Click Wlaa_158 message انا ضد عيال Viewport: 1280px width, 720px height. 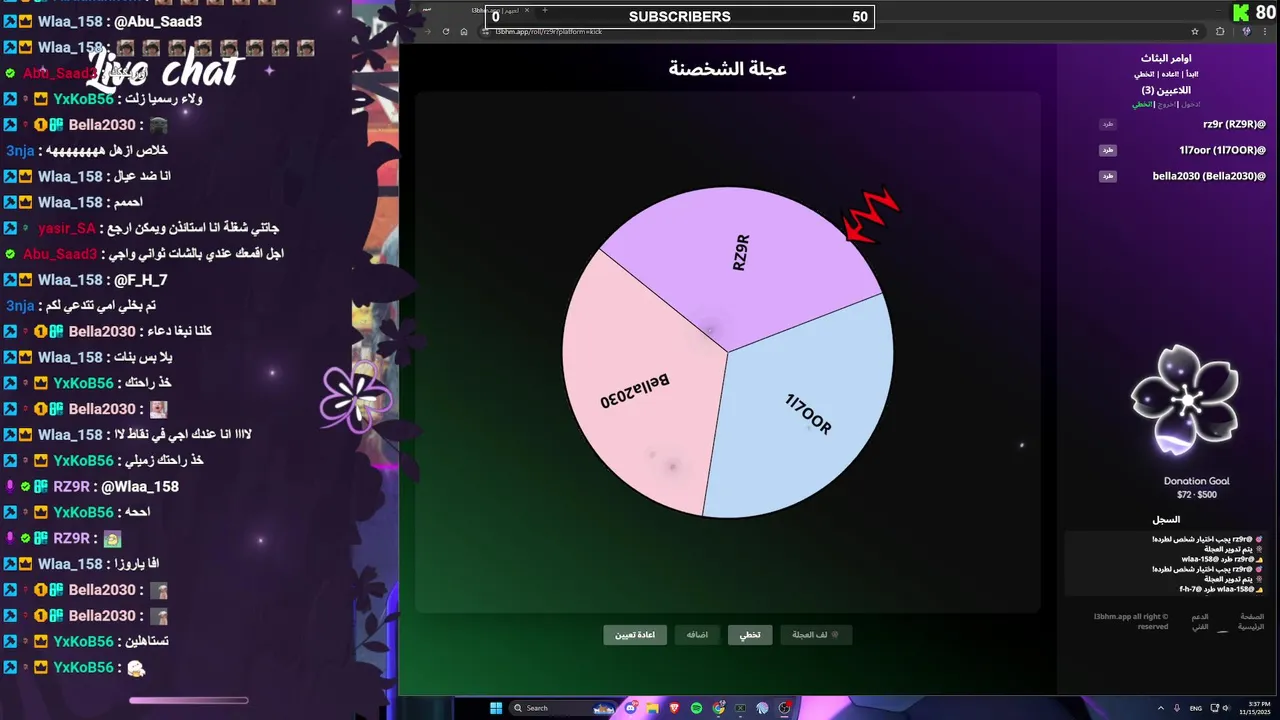[143, 176]
